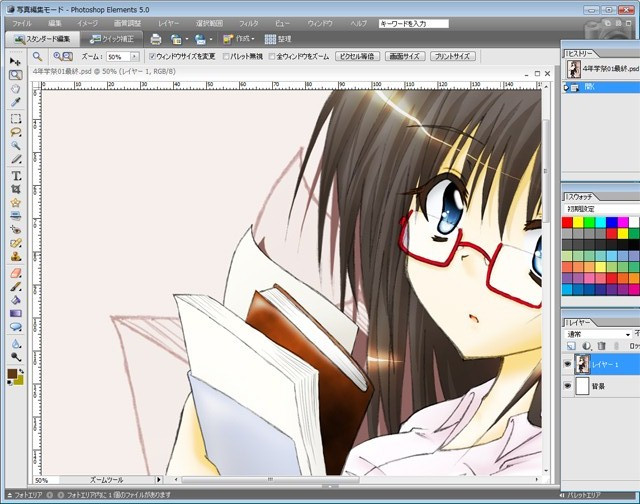
Task: Select 開く history state
Action: click(601, 87)
